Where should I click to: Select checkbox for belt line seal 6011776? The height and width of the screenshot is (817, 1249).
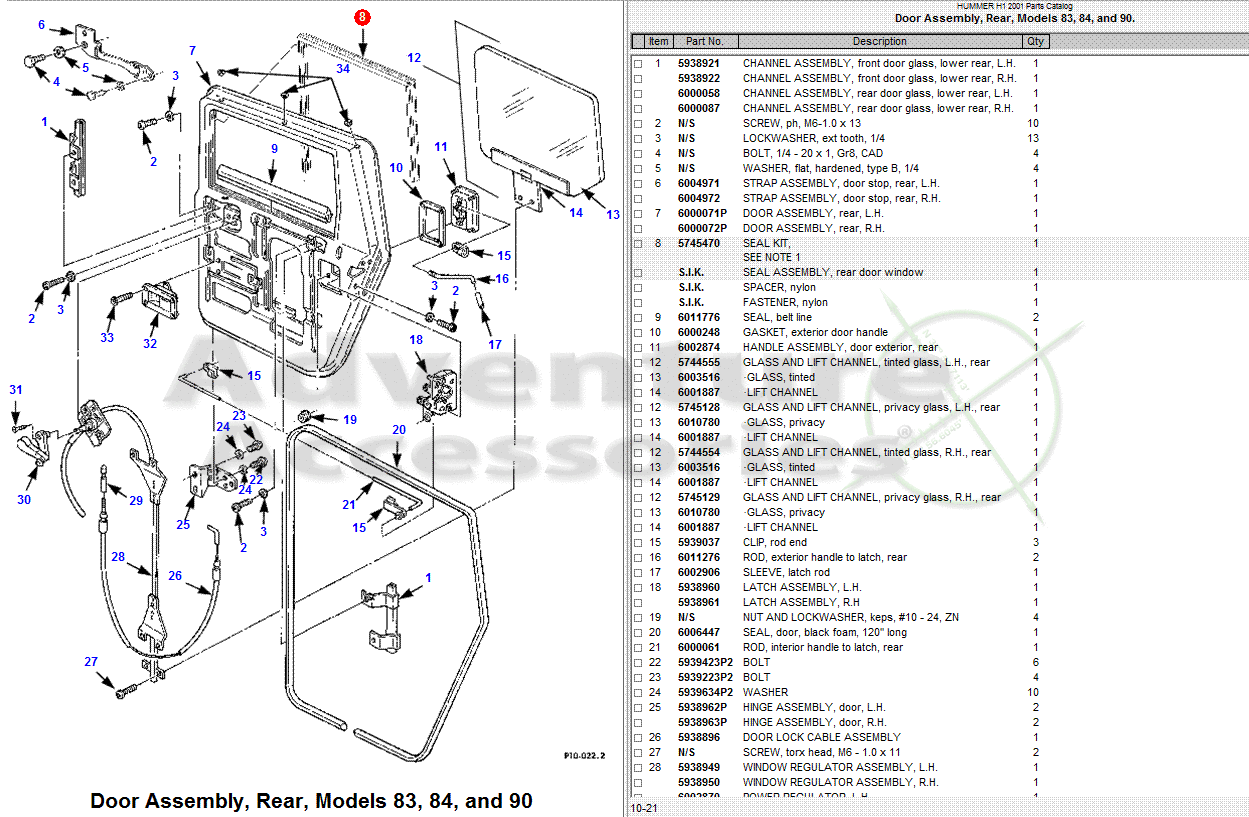point(637,318)
